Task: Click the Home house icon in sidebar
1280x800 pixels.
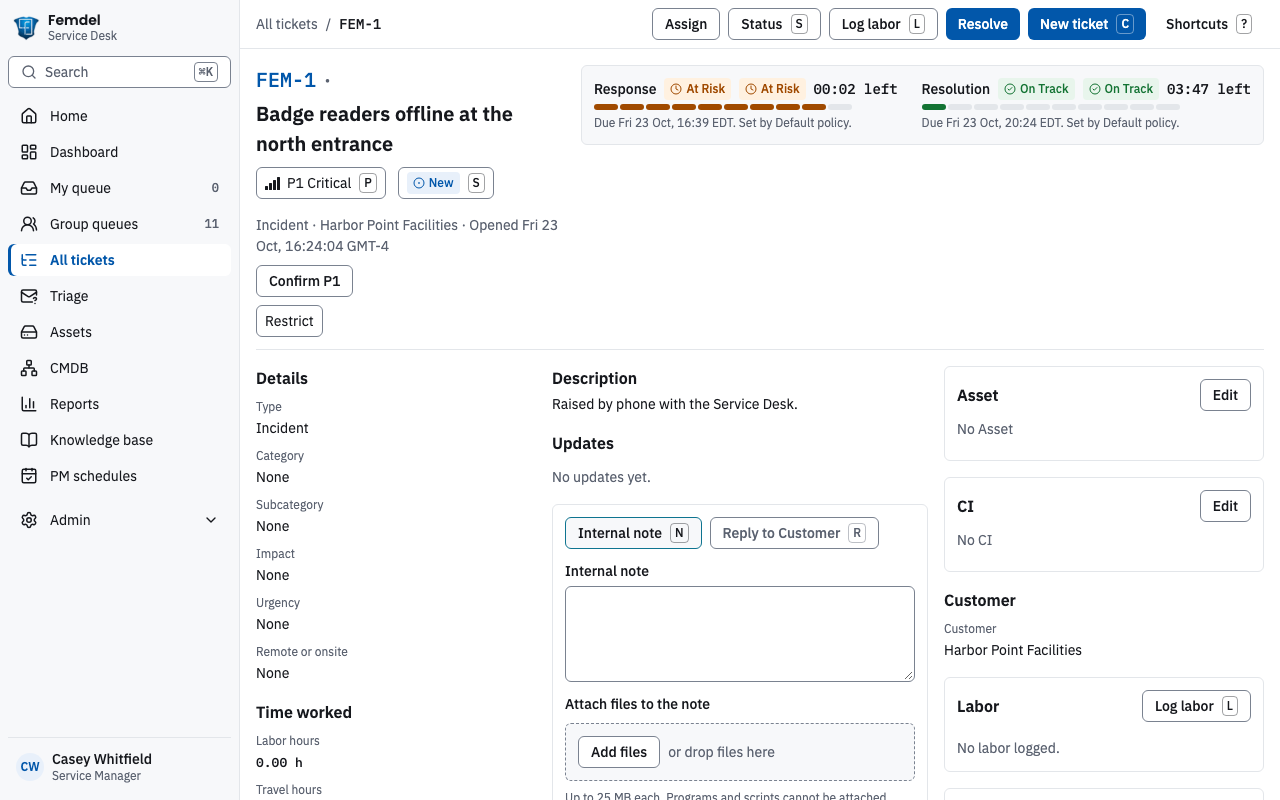Action: point(29,116)
